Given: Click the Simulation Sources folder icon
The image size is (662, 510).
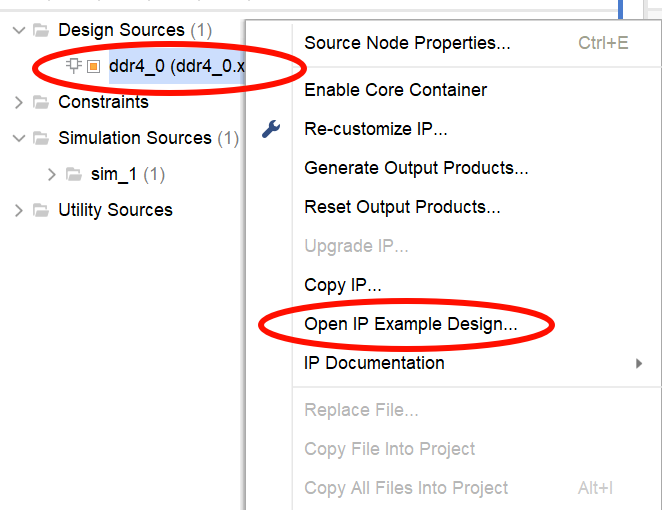Looking at the screenshot, I should click(x=41, y=138).
